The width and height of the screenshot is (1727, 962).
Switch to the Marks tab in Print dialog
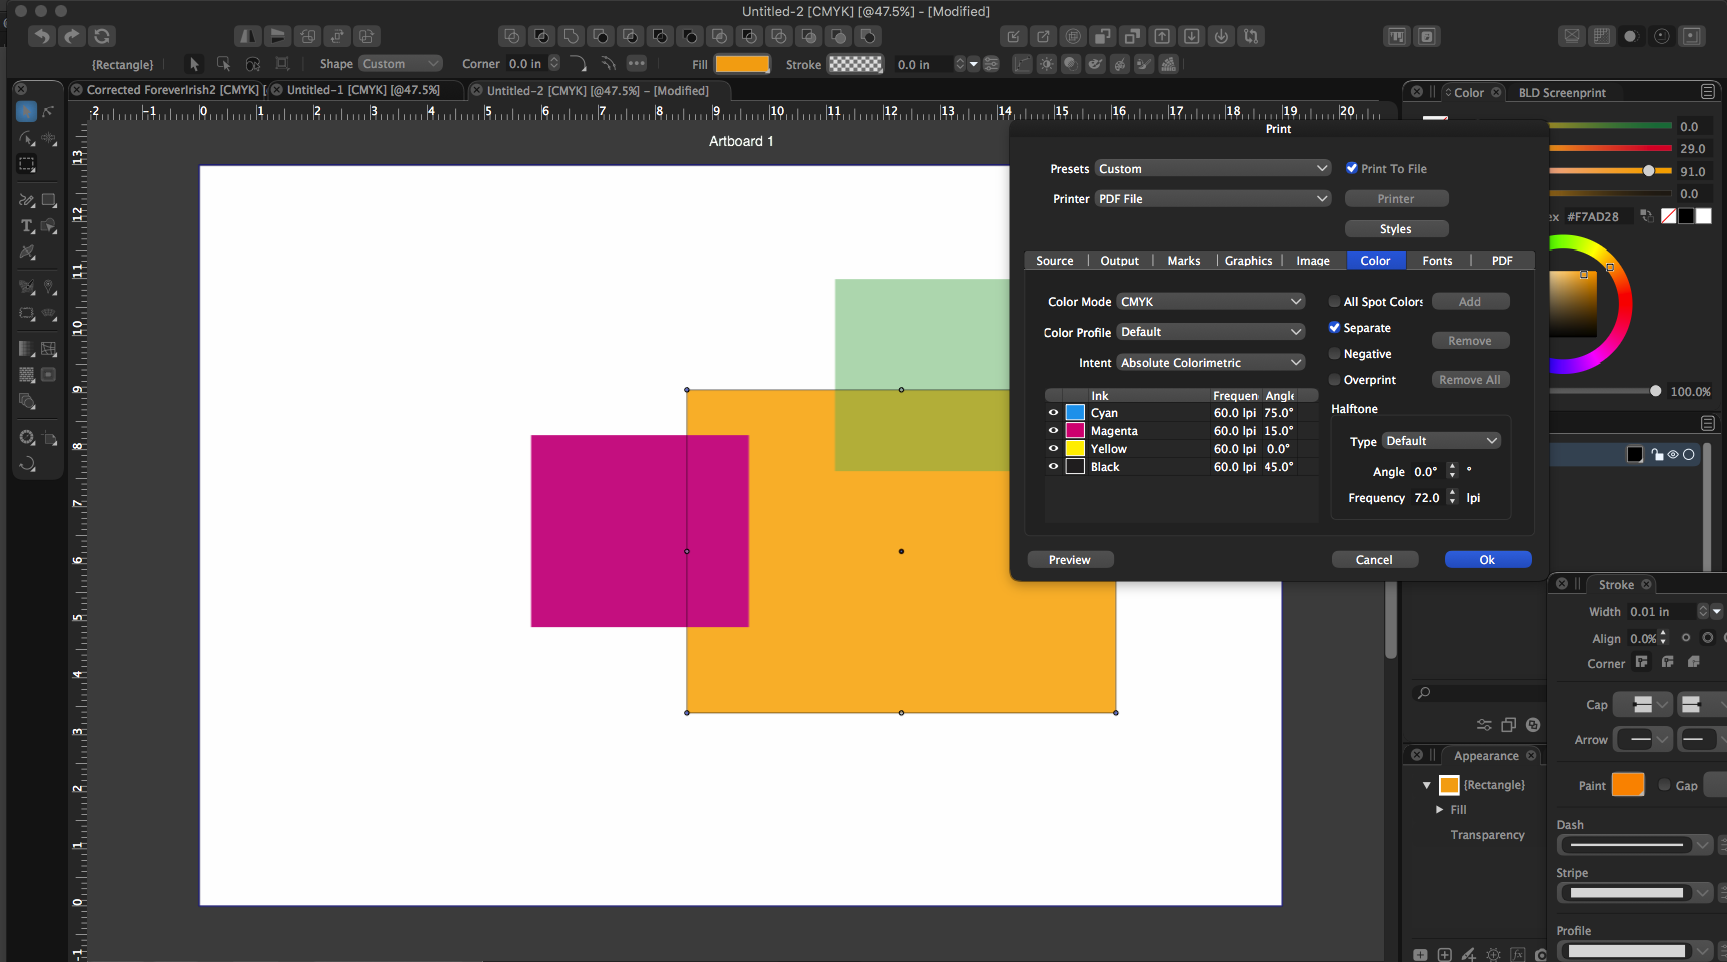(x=1183, y=261)
